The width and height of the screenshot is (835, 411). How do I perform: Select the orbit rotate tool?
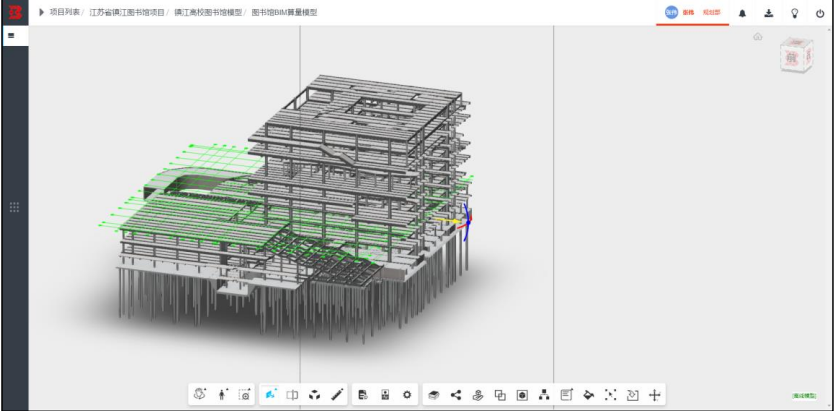click(x=200, y=394)
